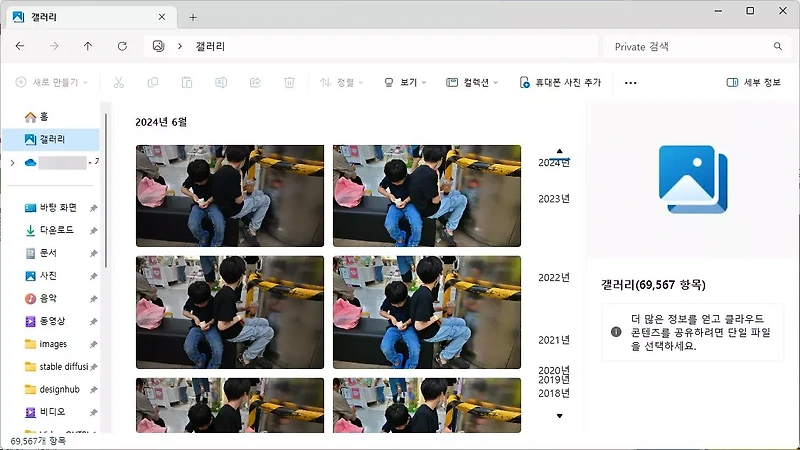This screenshot has width=800, height=450.
Task: Jump to 2021년 on timeline scrubber
Action: click(x=554, y=340)
